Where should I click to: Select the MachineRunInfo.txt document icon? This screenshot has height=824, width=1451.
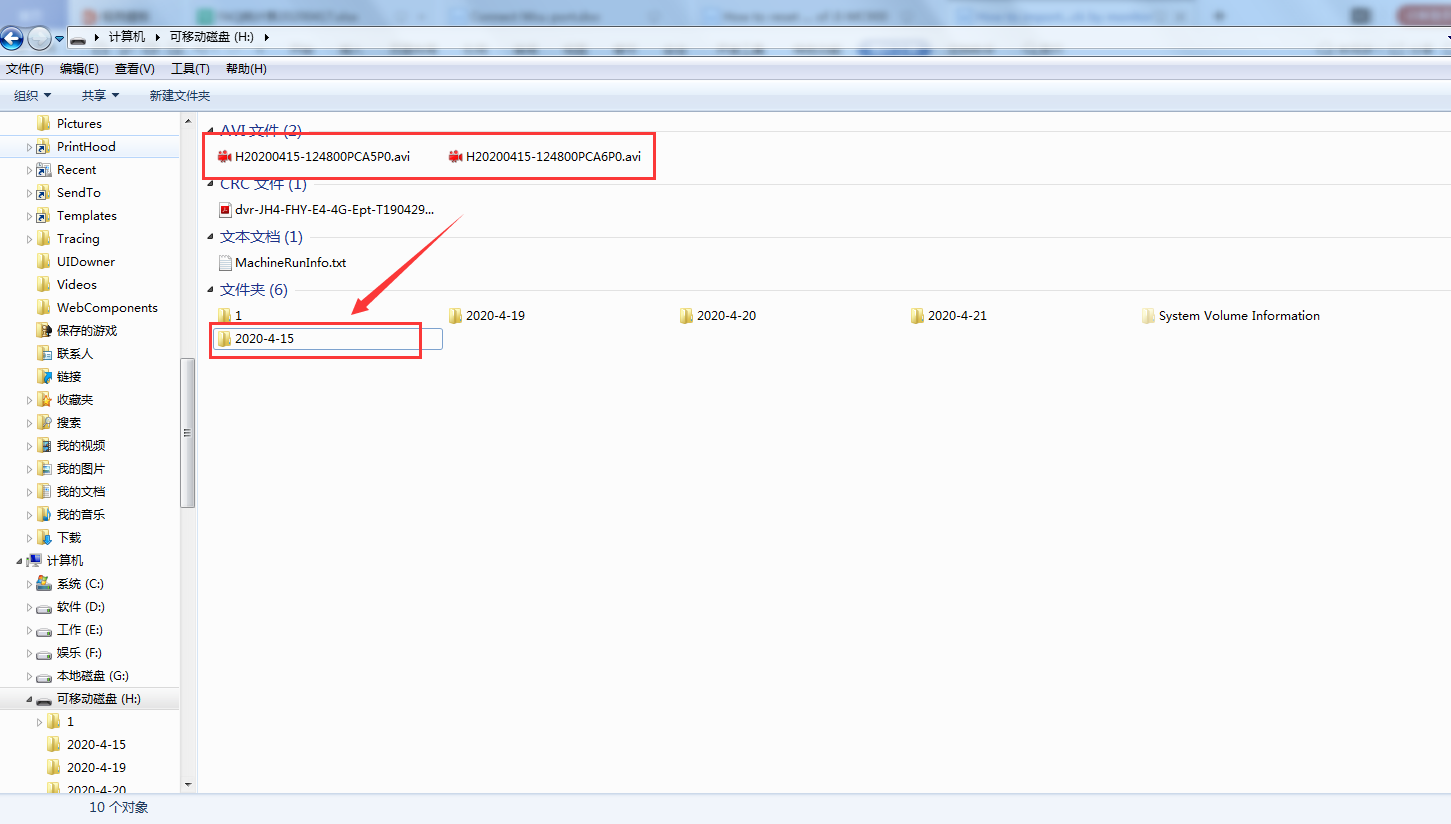point(225,263)
